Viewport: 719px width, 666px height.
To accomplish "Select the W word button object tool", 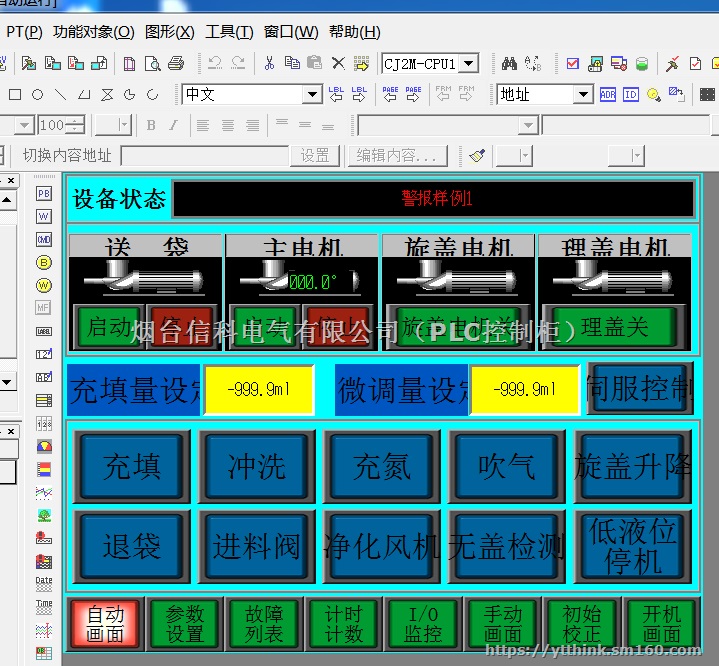I will tap(44, 216).
